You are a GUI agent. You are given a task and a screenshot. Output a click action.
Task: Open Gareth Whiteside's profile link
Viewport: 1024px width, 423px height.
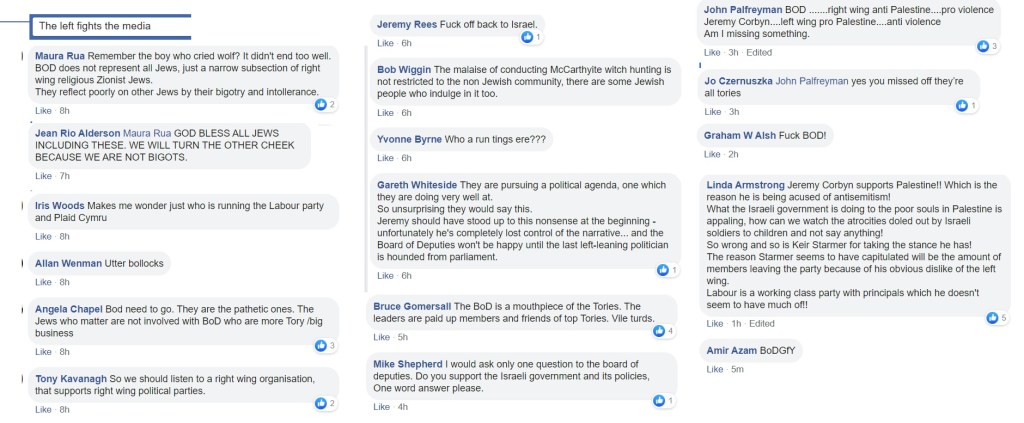point(418,185)
